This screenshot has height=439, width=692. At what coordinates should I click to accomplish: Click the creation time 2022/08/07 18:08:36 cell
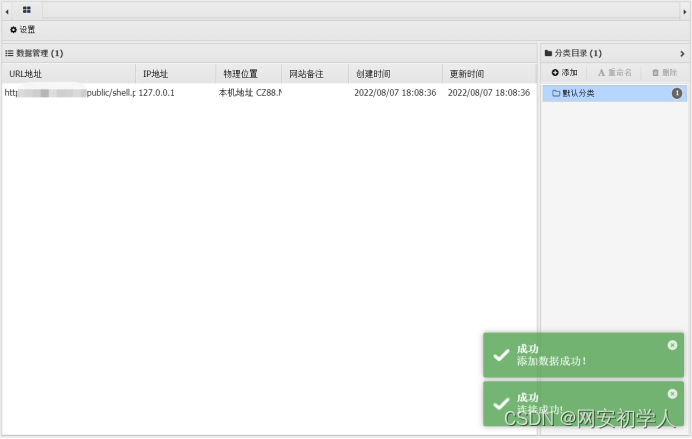[395, 93]
